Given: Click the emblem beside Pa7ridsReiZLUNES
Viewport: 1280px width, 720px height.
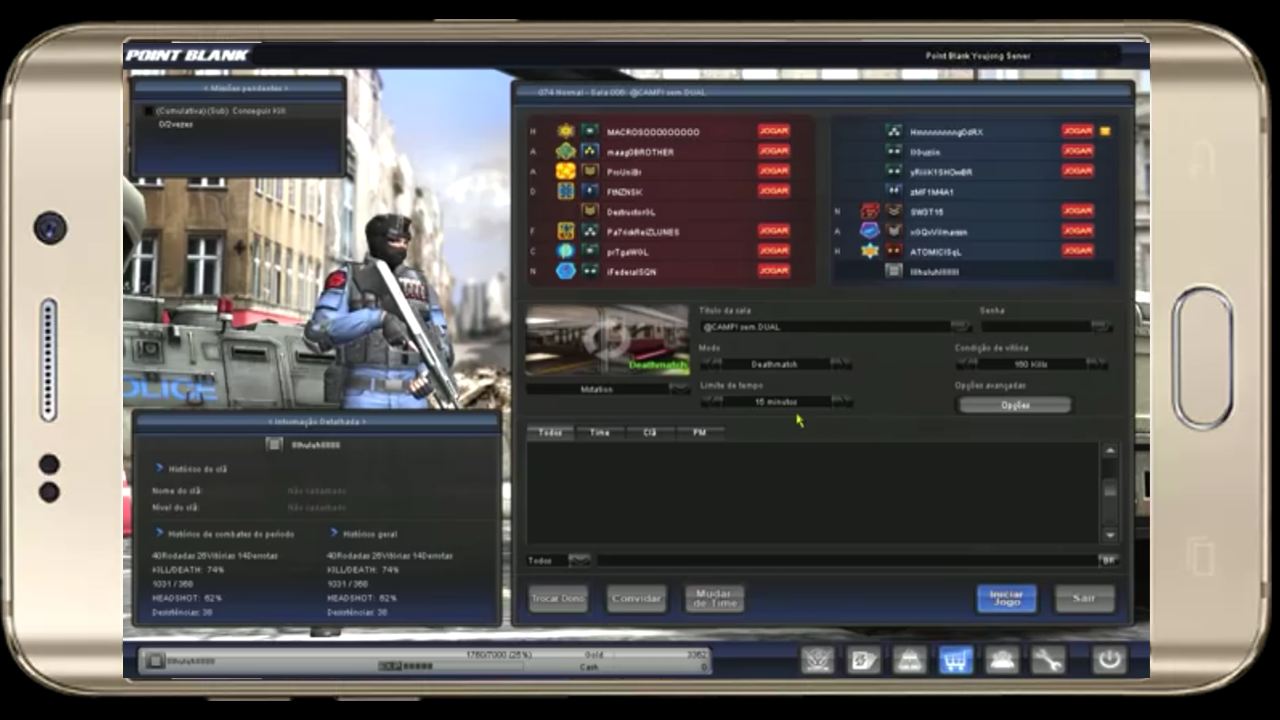Looking at the screenshot, I should pos(566,231).
